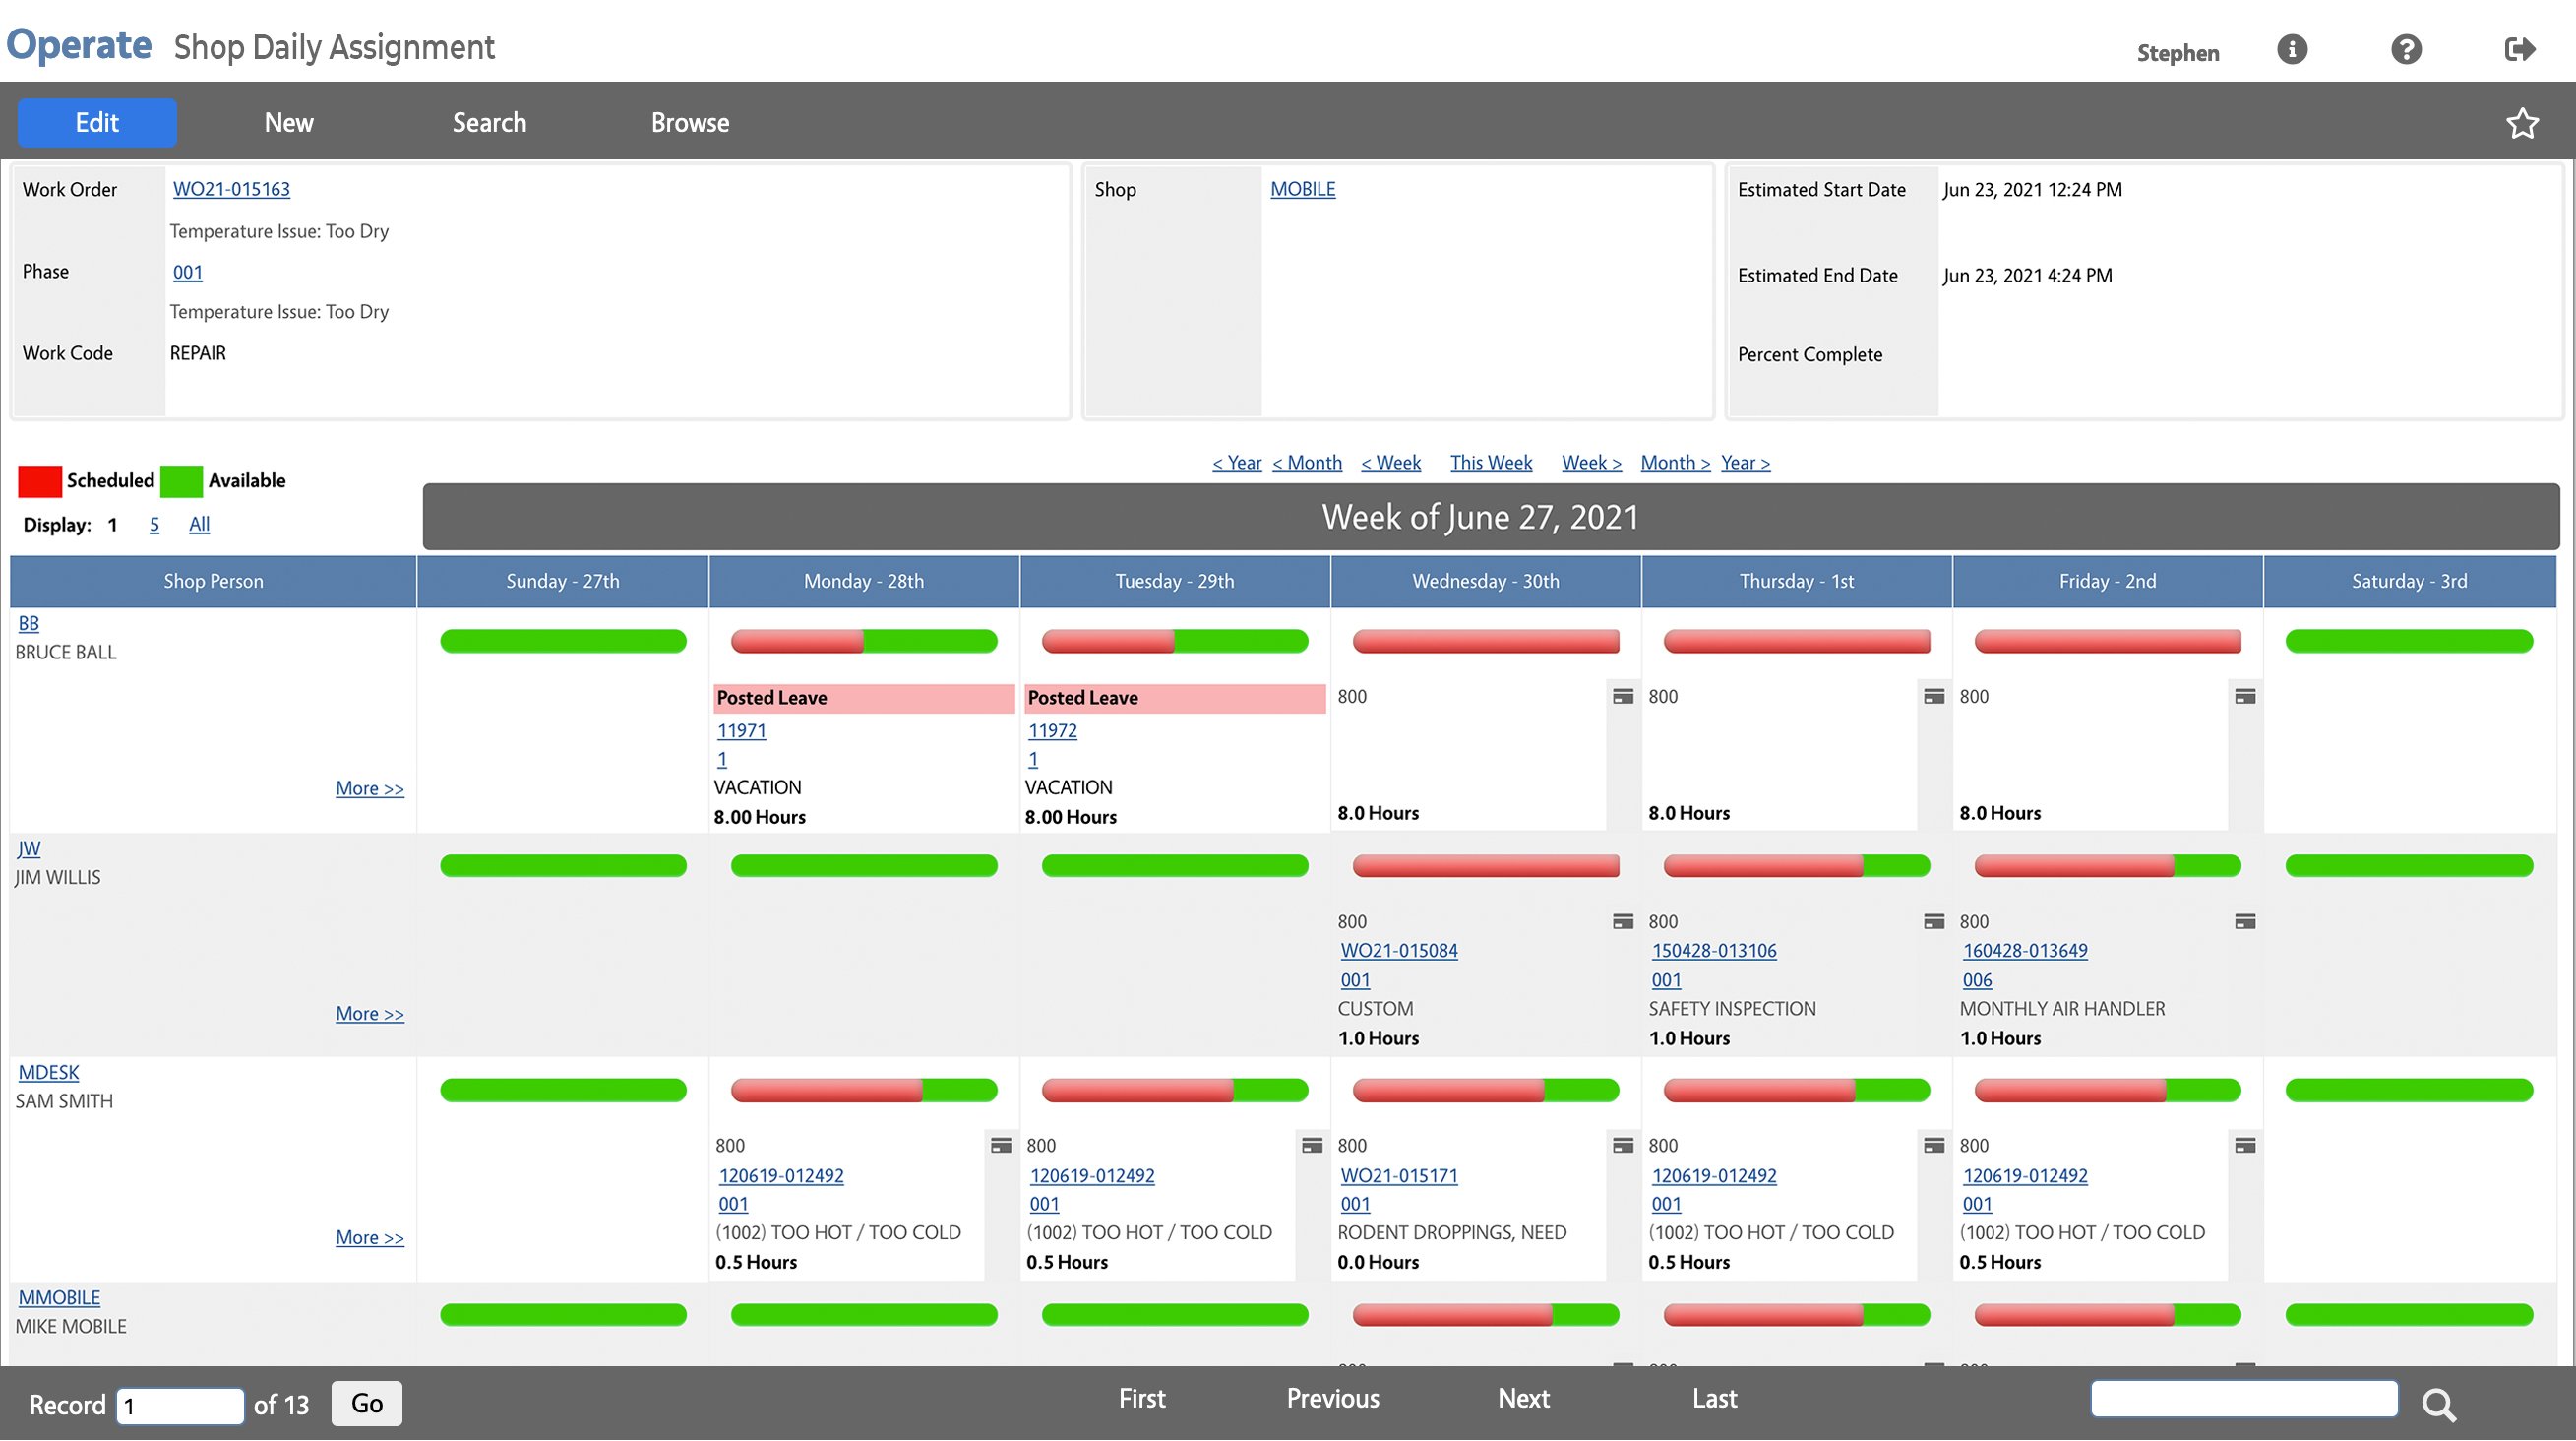Image resolution: width=2576 pixels, height=1441 pixels.
Task: Switch to the New tab
Action: [289, 122]
